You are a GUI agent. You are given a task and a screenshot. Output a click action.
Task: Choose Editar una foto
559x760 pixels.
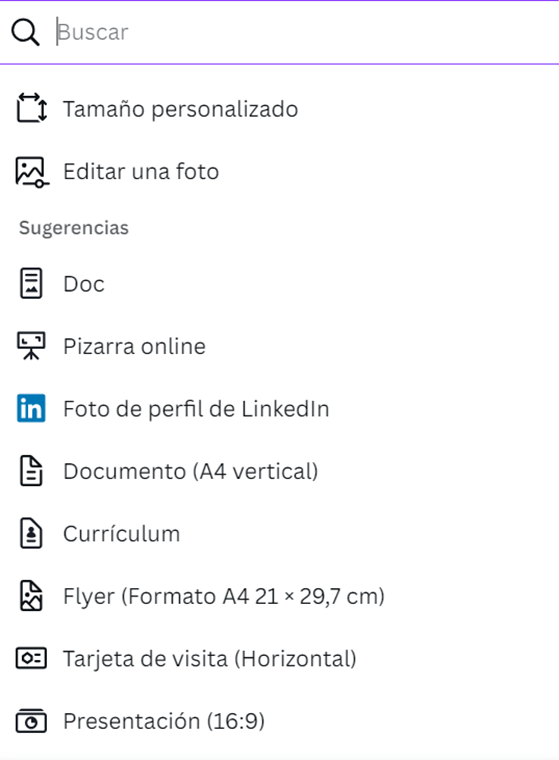(x=279, y=172)
